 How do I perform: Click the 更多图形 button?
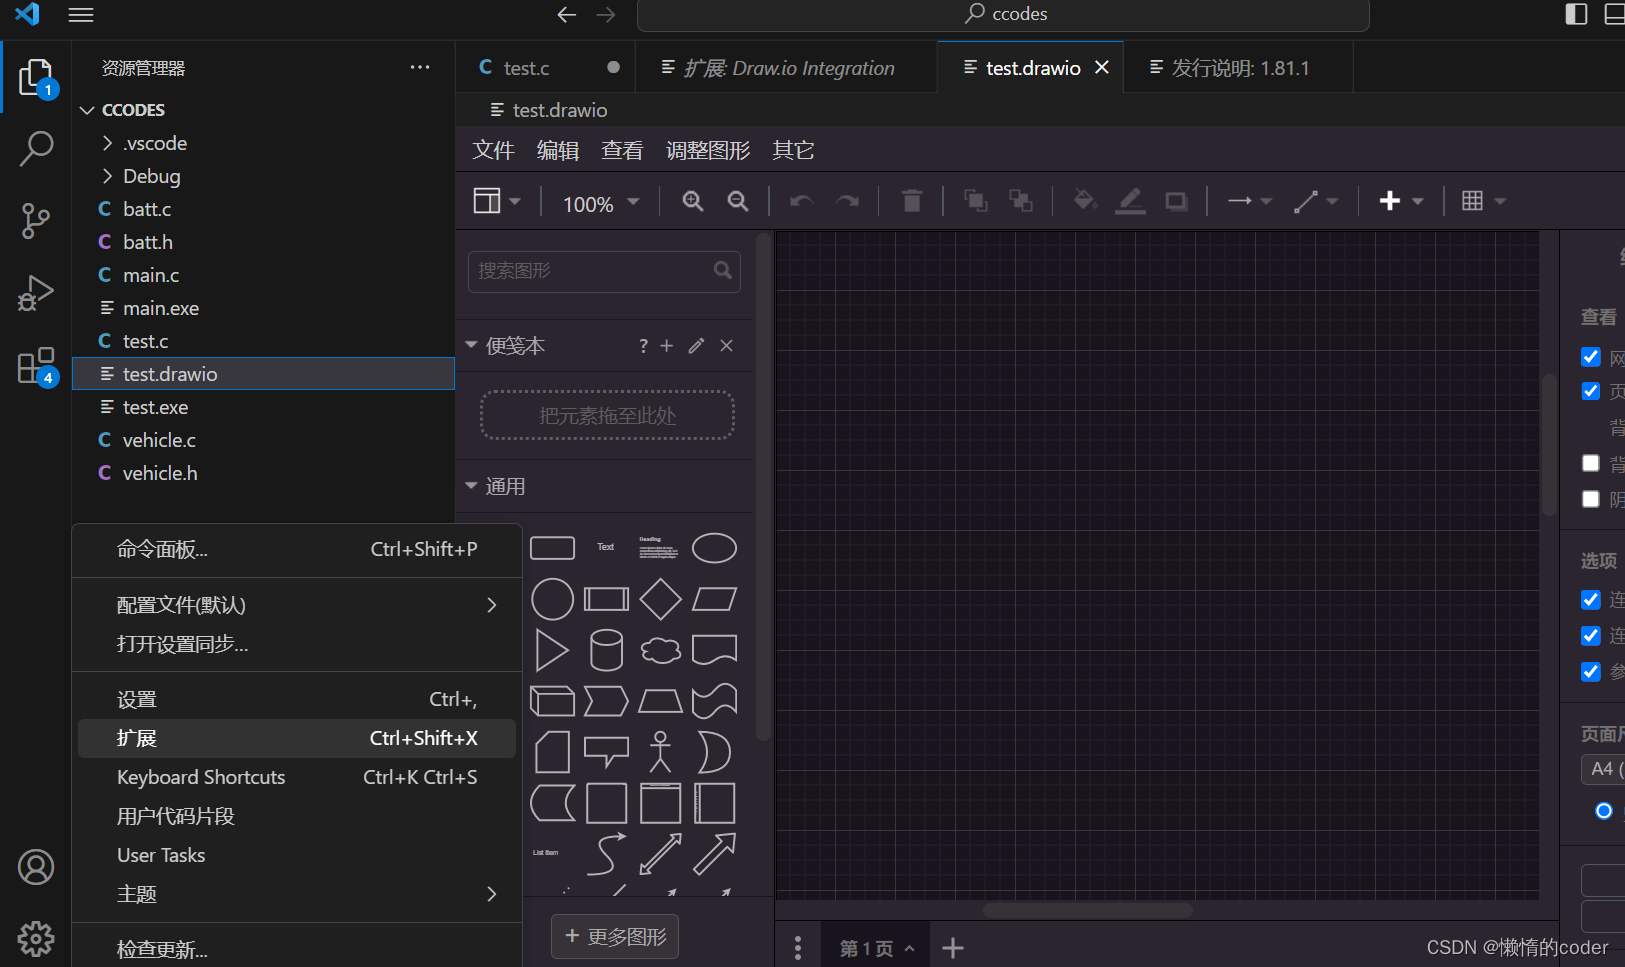pos(615,936)
